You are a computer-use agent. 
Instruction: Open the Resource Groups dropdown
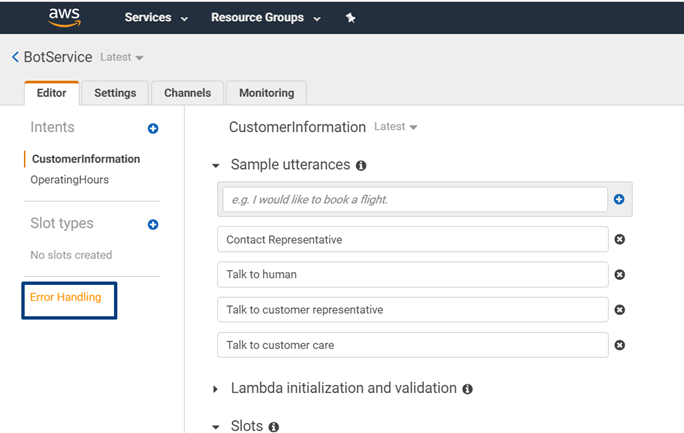click(266, 18)
